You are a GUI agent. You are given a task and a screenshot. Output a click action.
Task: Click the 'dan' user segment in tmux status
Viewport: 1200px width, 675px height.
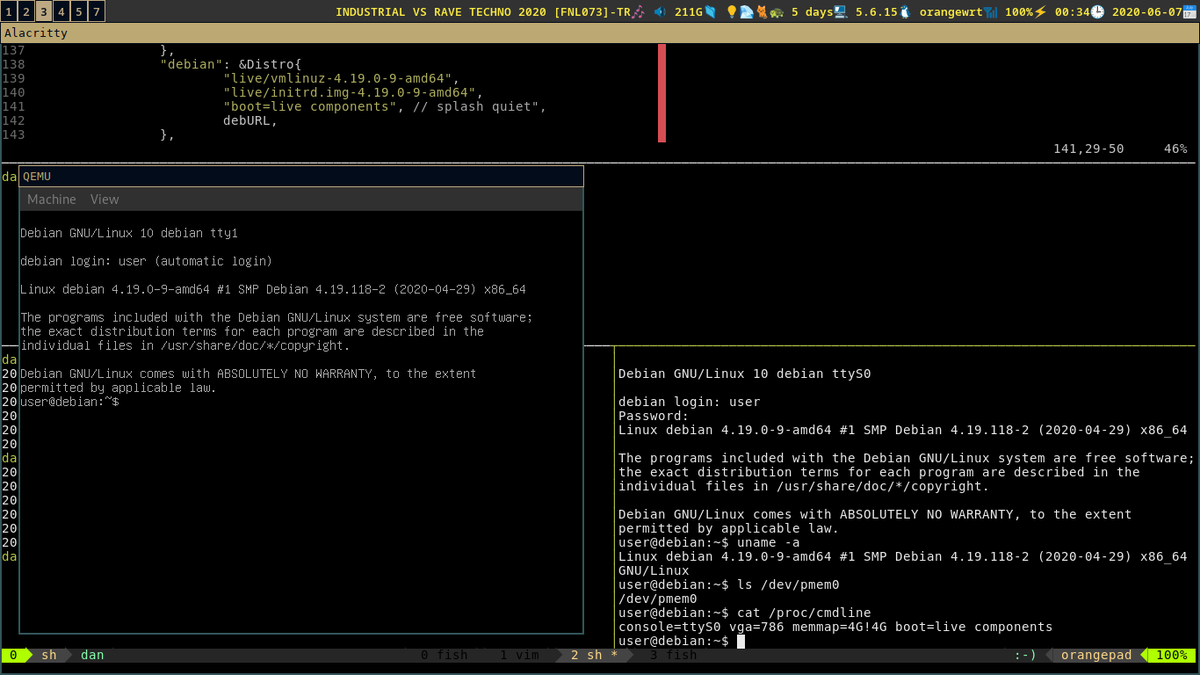pyautogui.click(x=92, y=655)
